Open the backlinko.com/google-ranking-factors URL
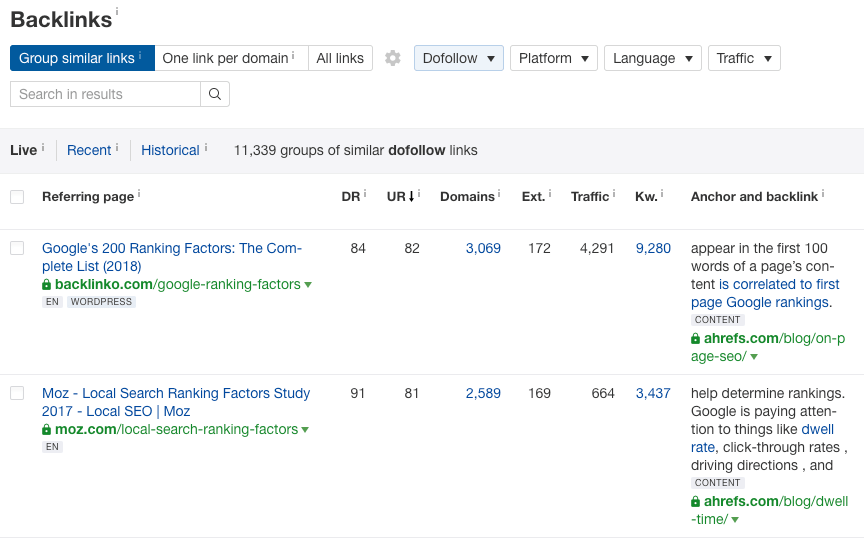 [x=177, y=284]
